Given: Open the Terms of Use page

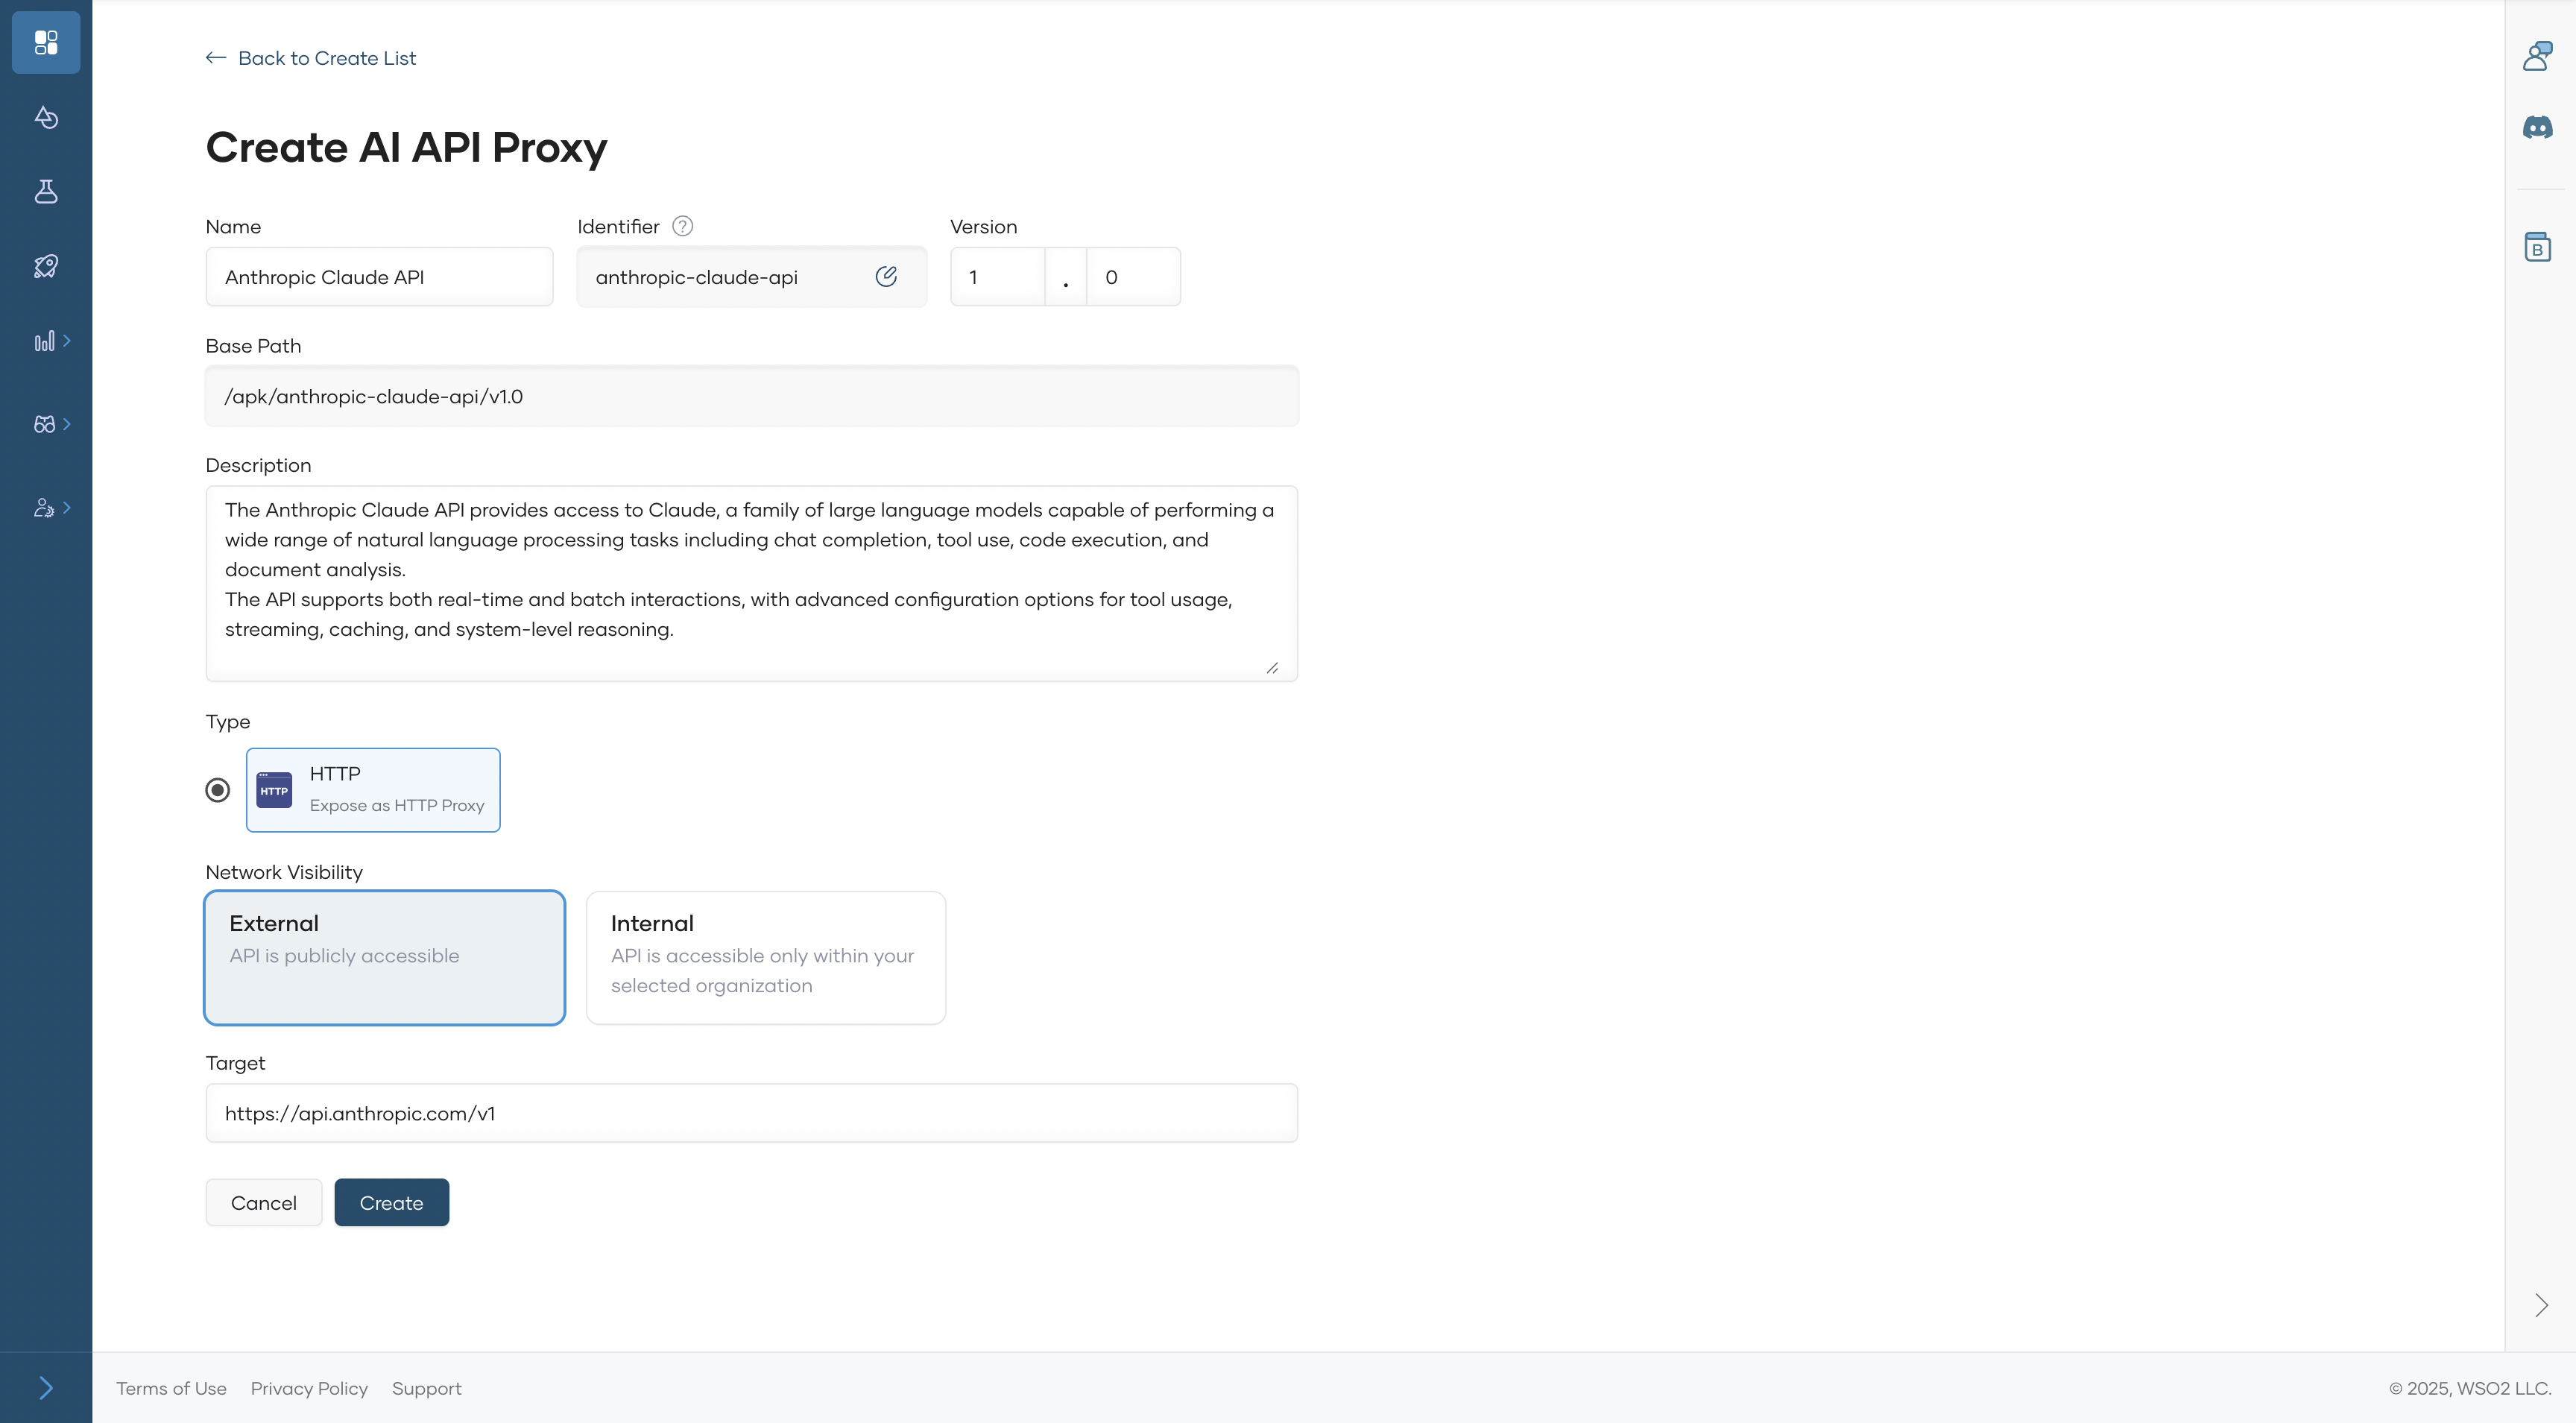Looking at the screenshot, I should 171,1388.
